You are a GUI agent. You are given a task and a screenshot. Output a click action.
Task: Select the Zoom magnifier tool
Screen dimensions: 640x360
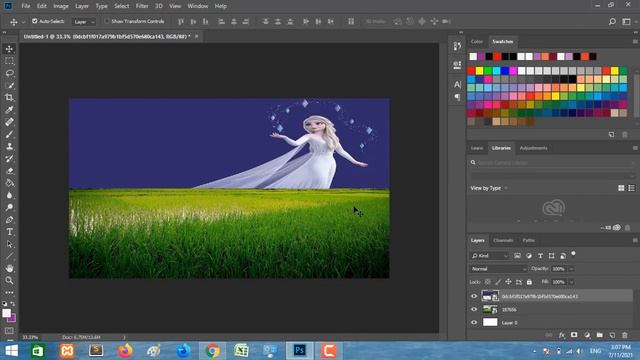[9, 280]
